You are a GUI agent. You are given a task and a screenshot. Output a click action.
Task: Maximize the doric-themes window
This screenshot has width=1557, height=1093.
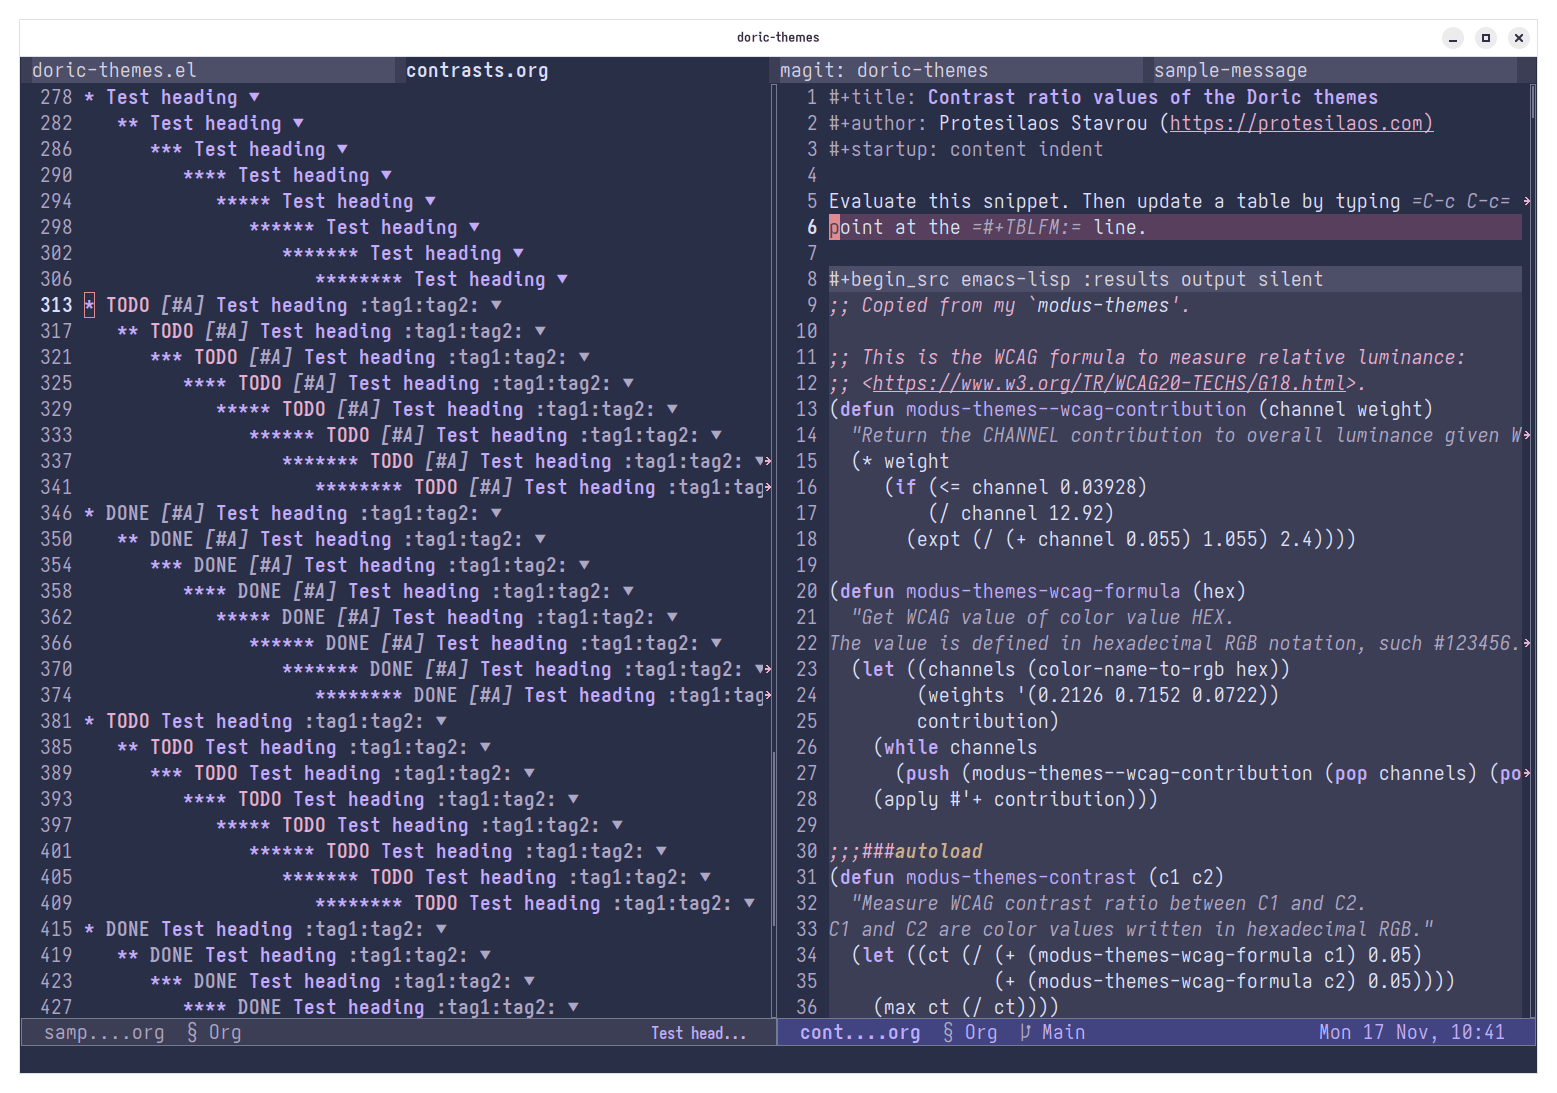[1486, 38]
